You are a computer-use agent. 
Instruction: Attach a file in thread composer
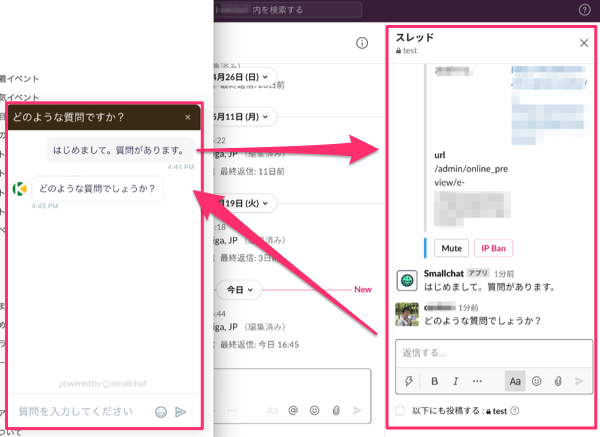[558, 381]
